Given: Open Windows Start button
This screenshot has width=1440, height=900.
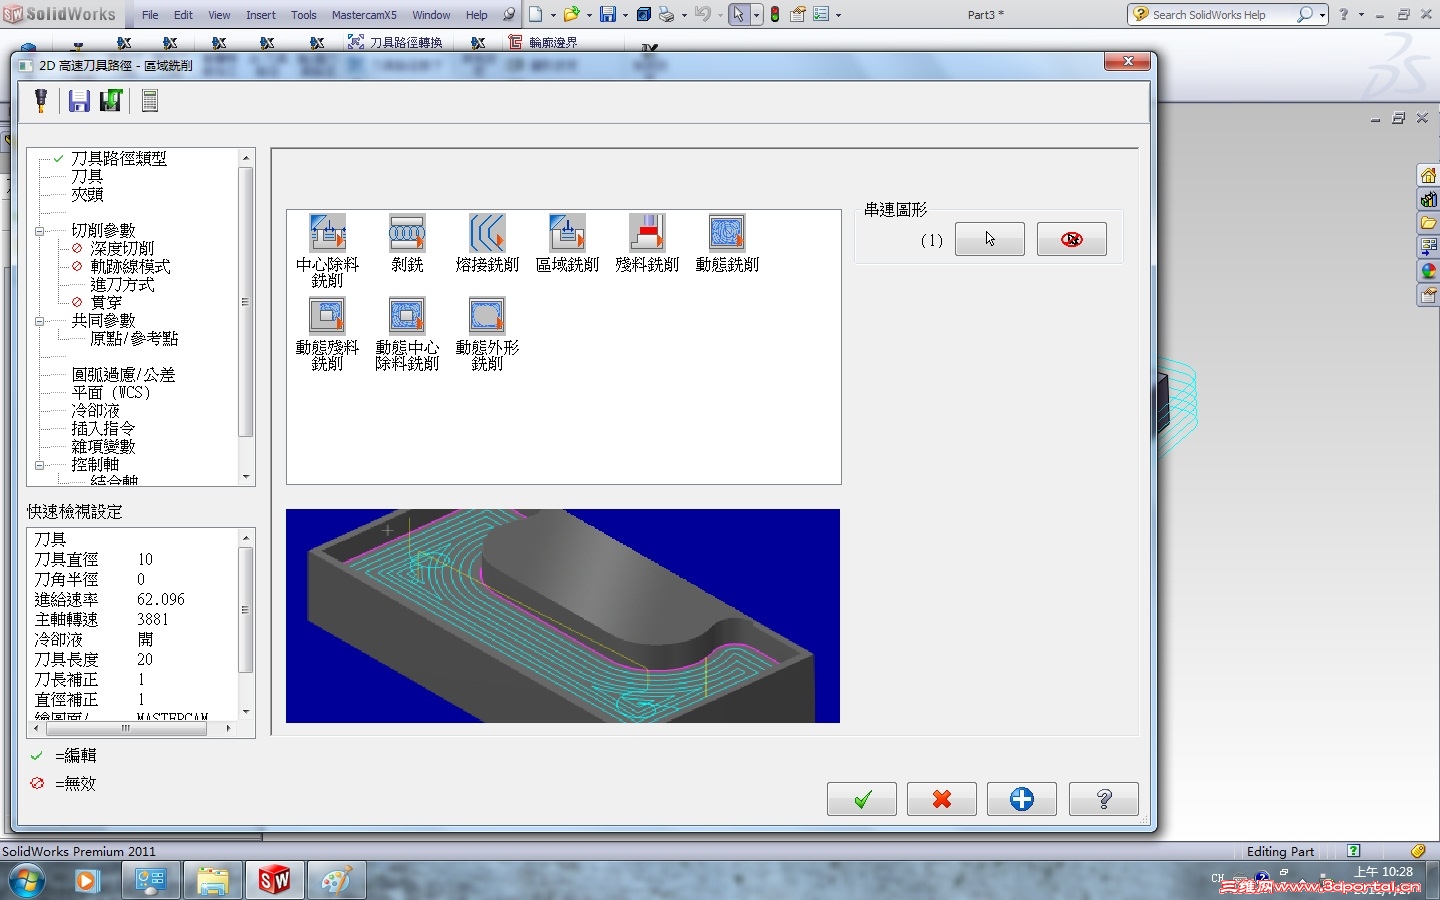Looking at the screenshot, I should coord(27,880).
